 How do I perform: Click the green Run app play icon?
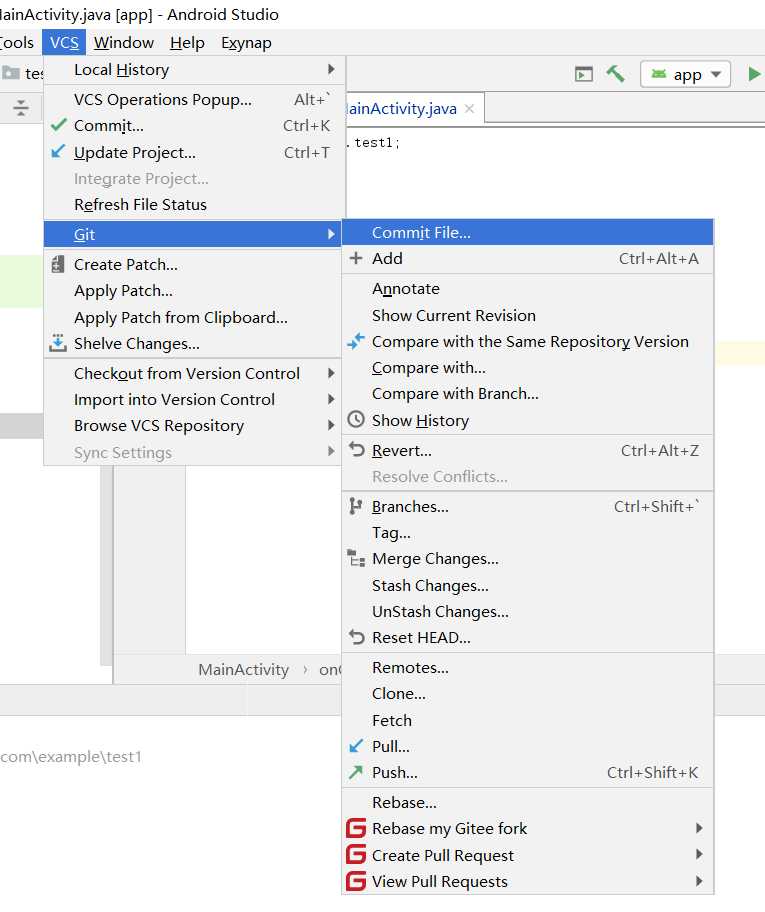(753, 74)
